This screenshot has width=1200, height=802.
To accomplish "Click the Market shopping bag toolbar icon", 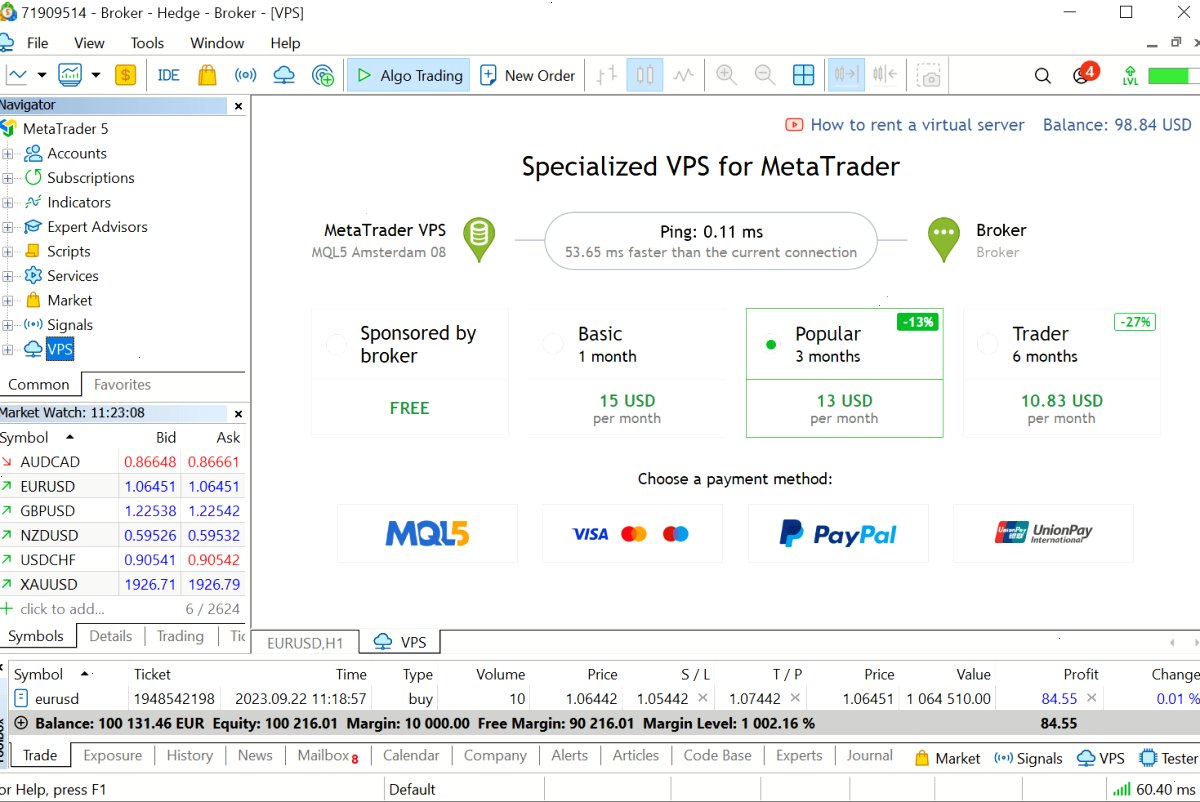I will (207, 75).
